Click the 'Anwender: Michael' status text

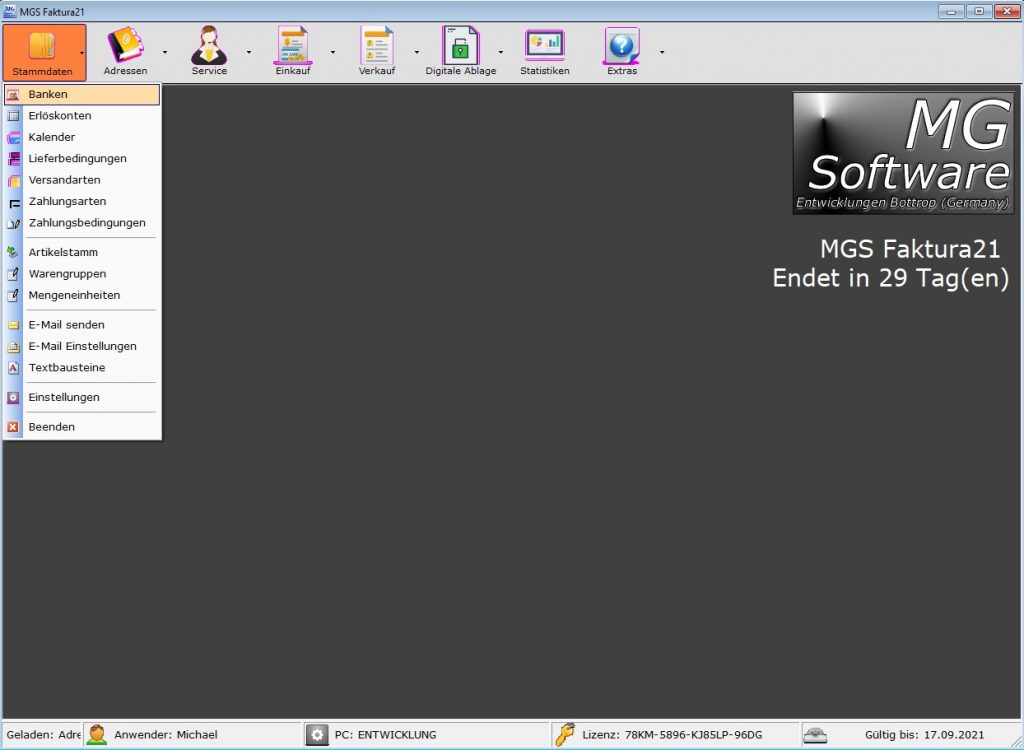point(166,735)
